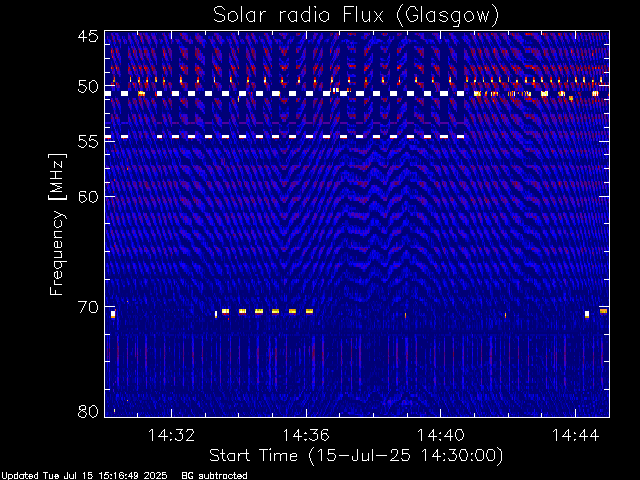The width and height of the screenshot is (640, 480).
Task: Click the 14:36 time tick label
Action: (306, 435)
